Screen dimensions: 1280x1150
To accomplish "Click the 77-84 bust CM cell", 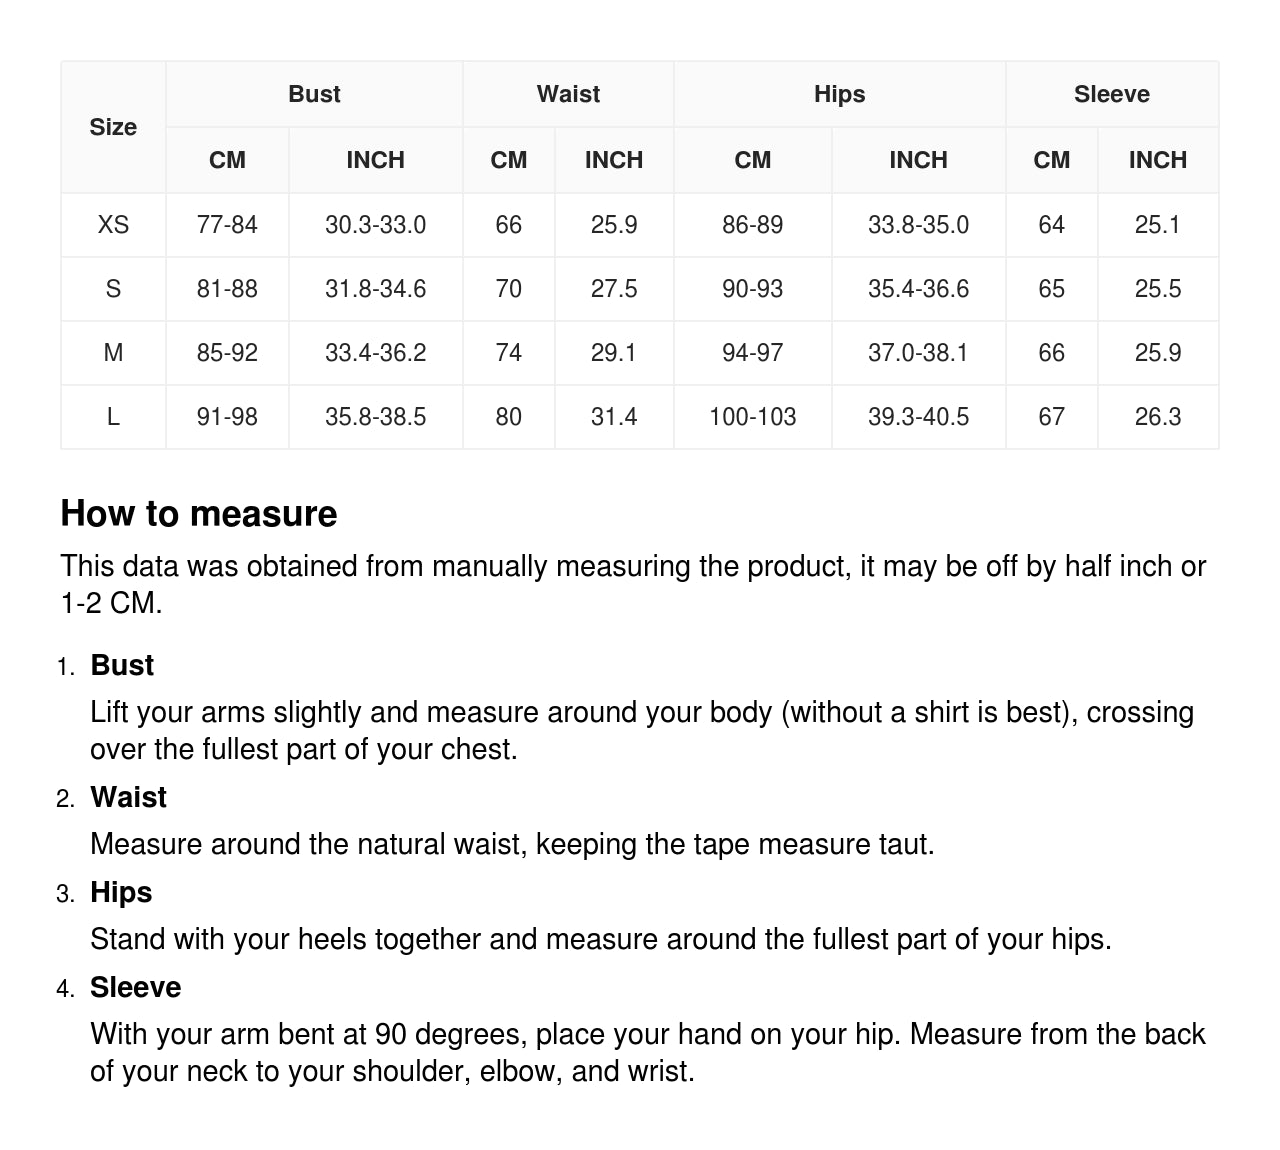I will (x=227, y=225).
